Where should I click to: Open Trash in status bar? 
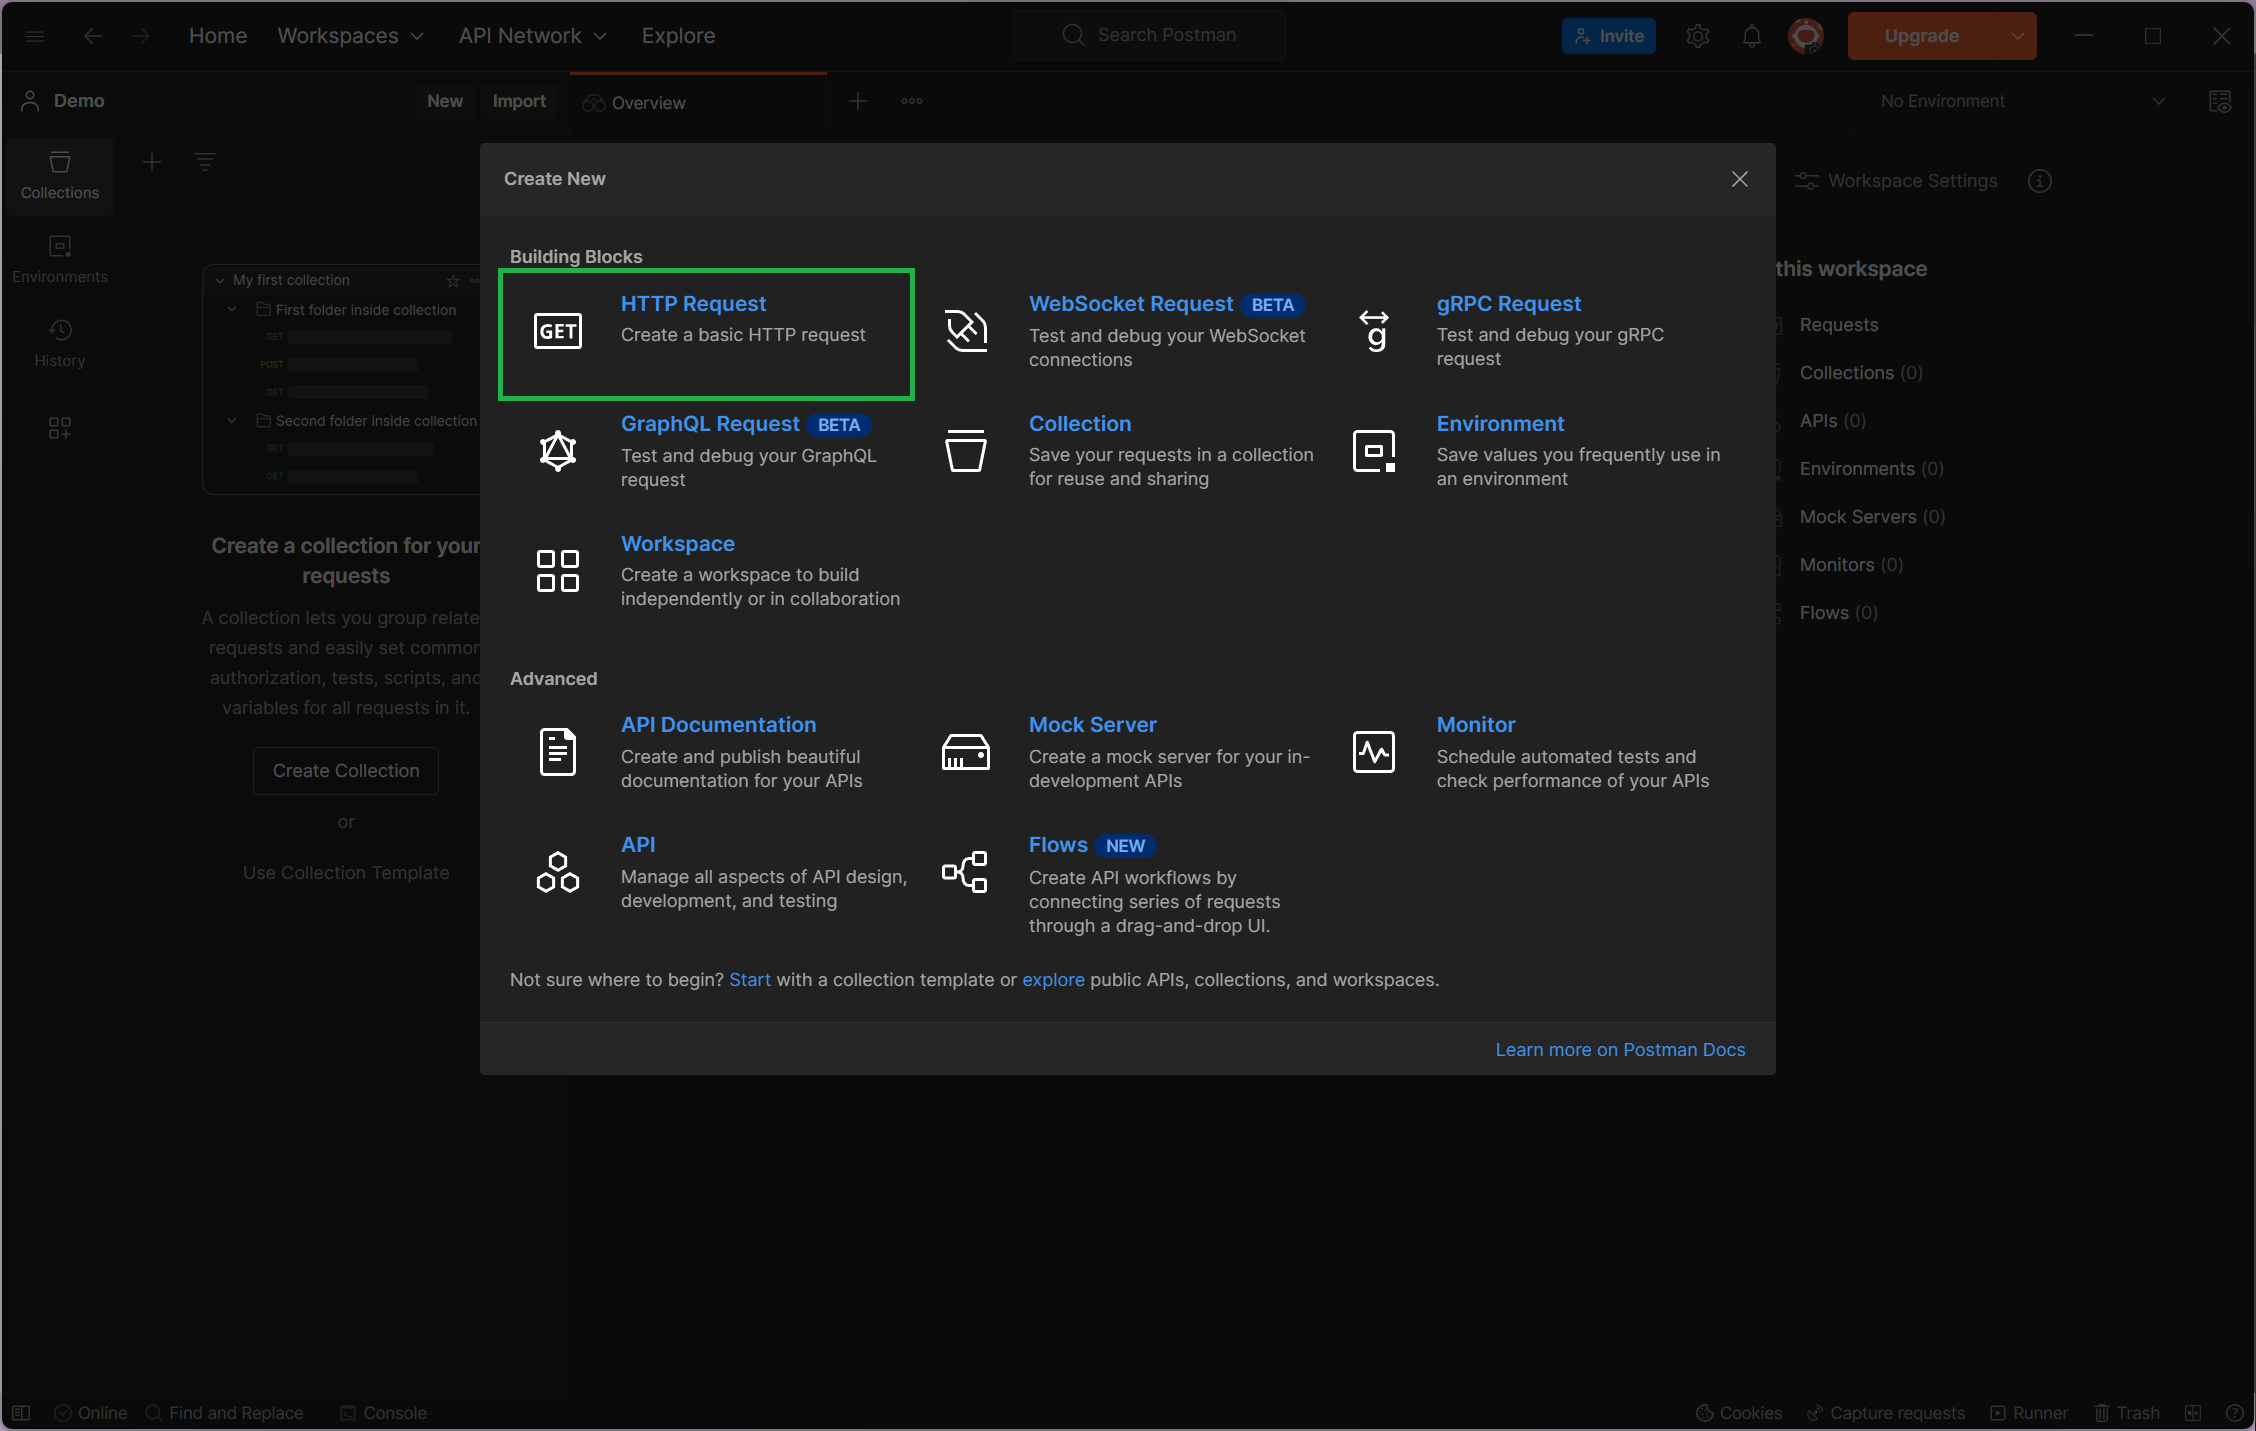(2127, 1413)
